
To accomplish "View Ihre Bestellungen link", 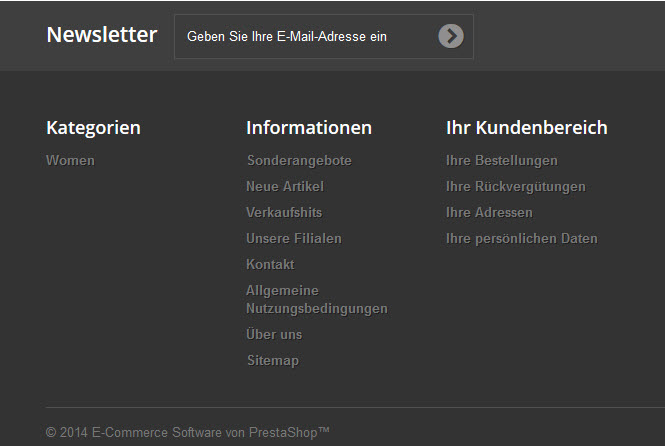I will [502, 160].
